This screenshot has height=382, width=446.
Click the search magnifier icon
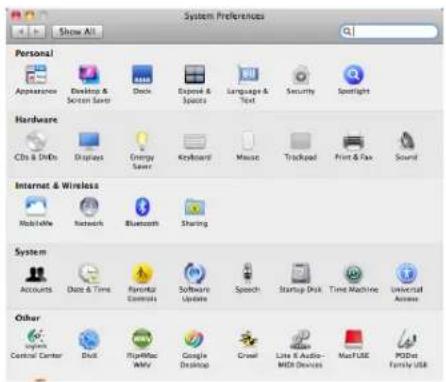347,31
